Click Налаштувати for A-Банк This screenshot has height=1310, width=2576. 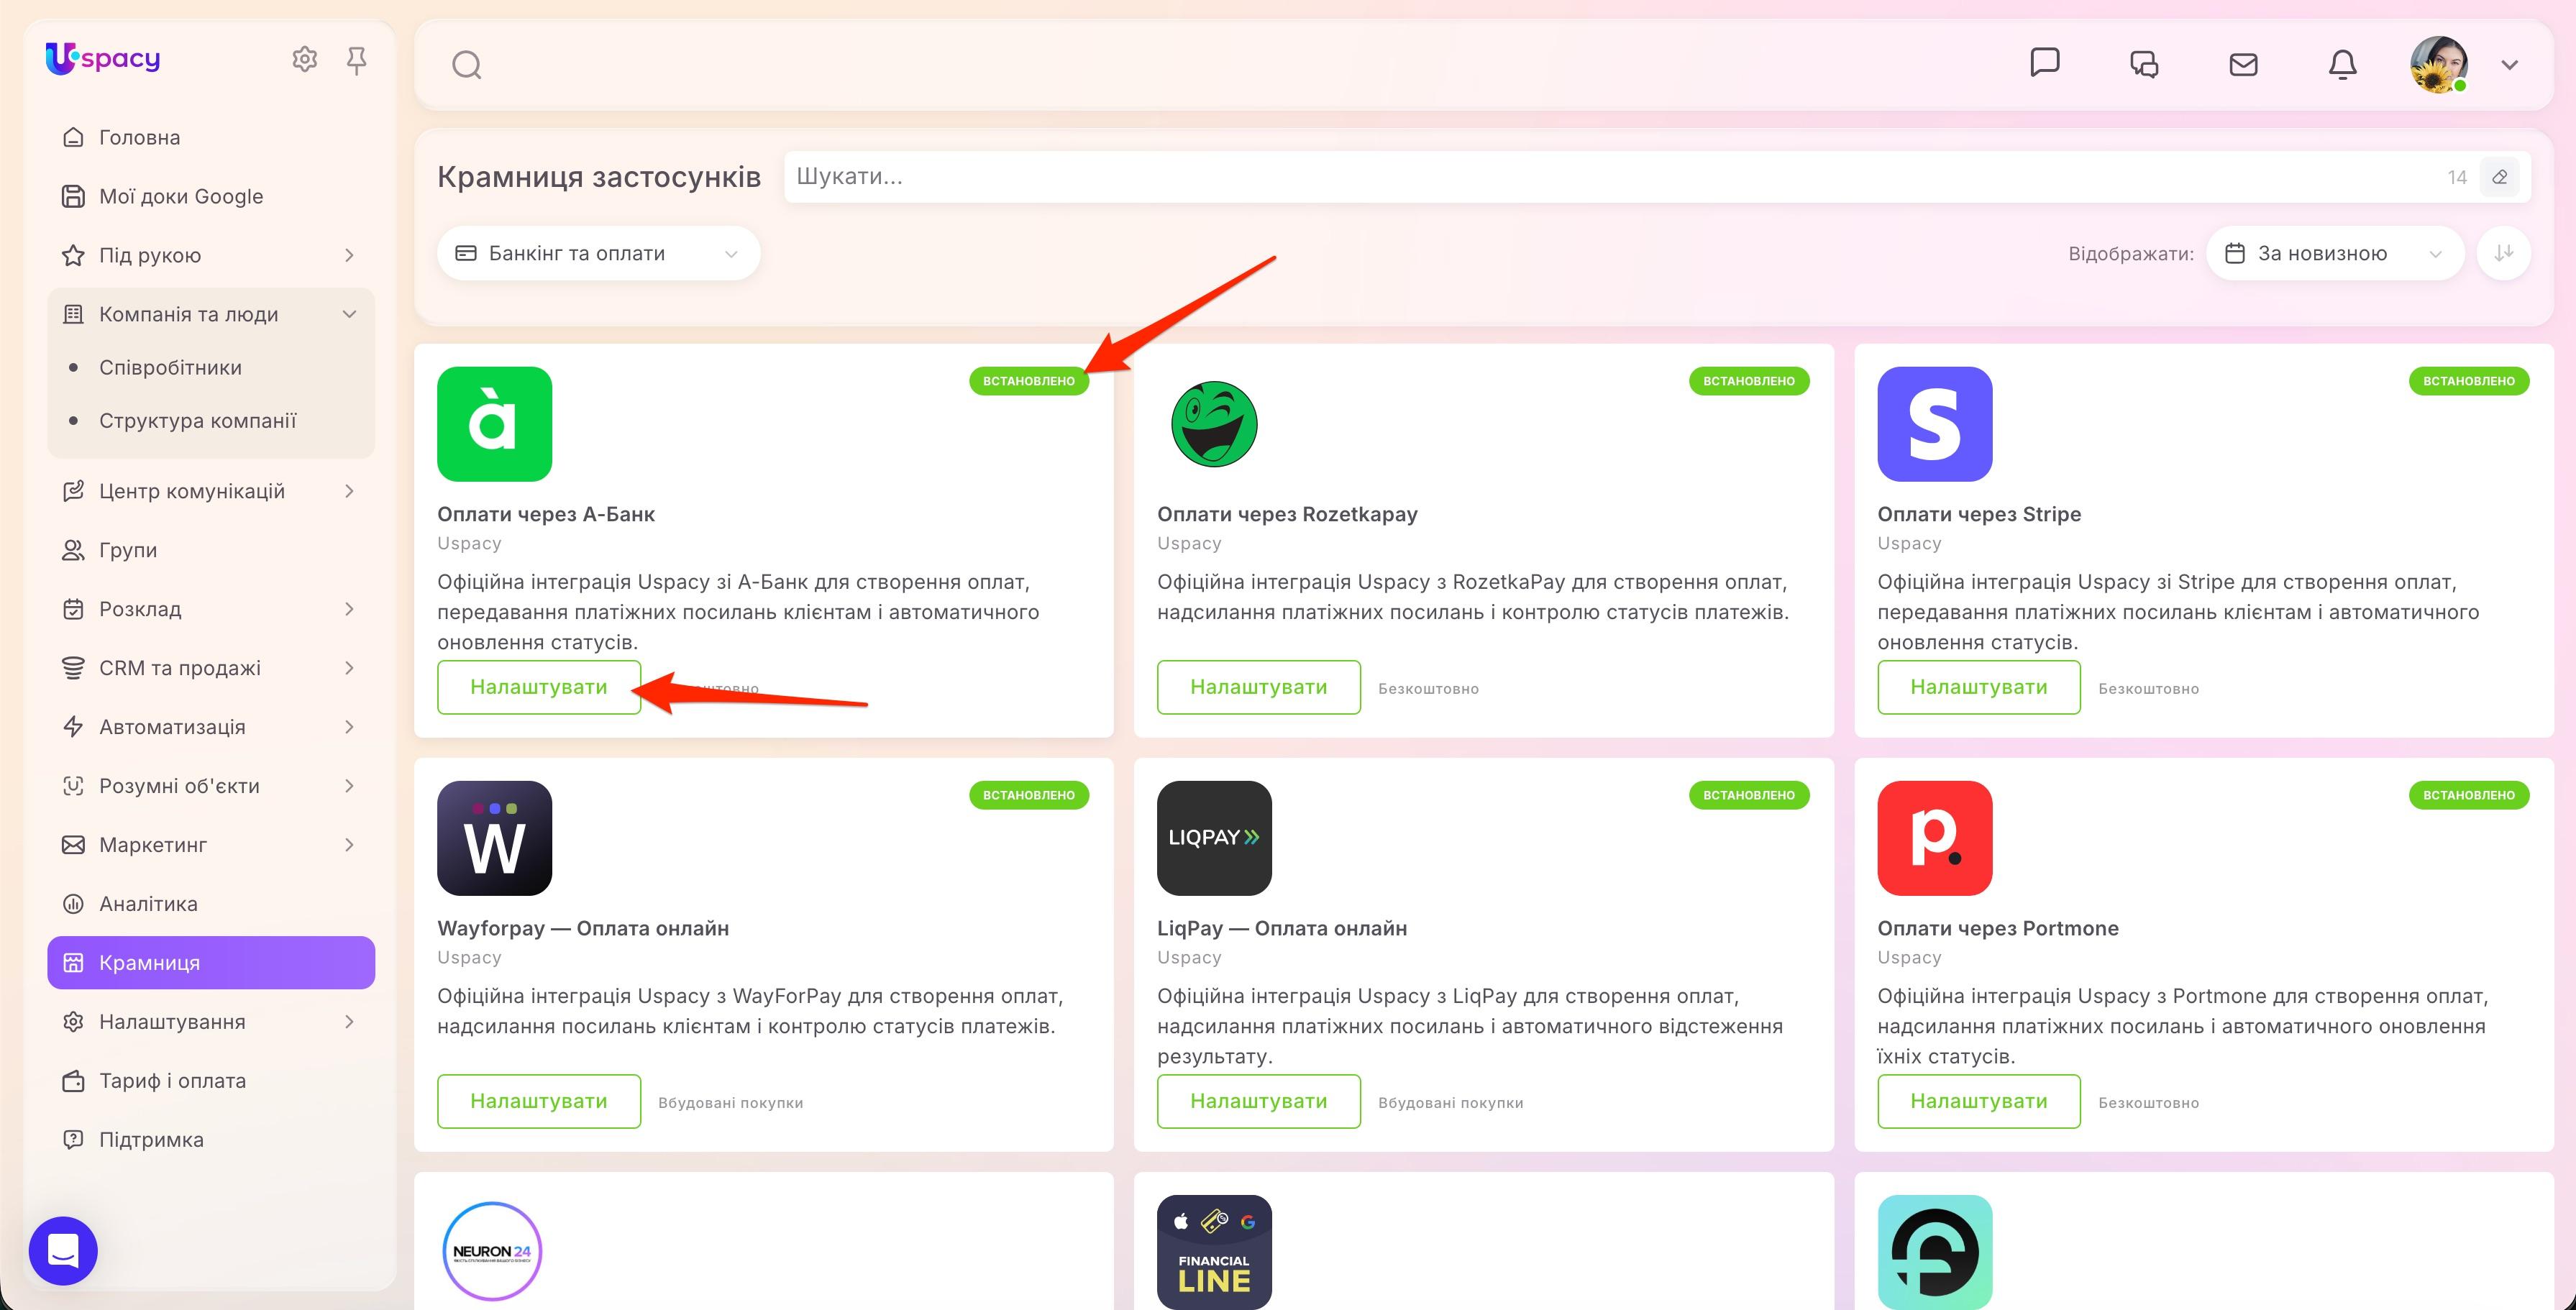[x=539, y=687]
